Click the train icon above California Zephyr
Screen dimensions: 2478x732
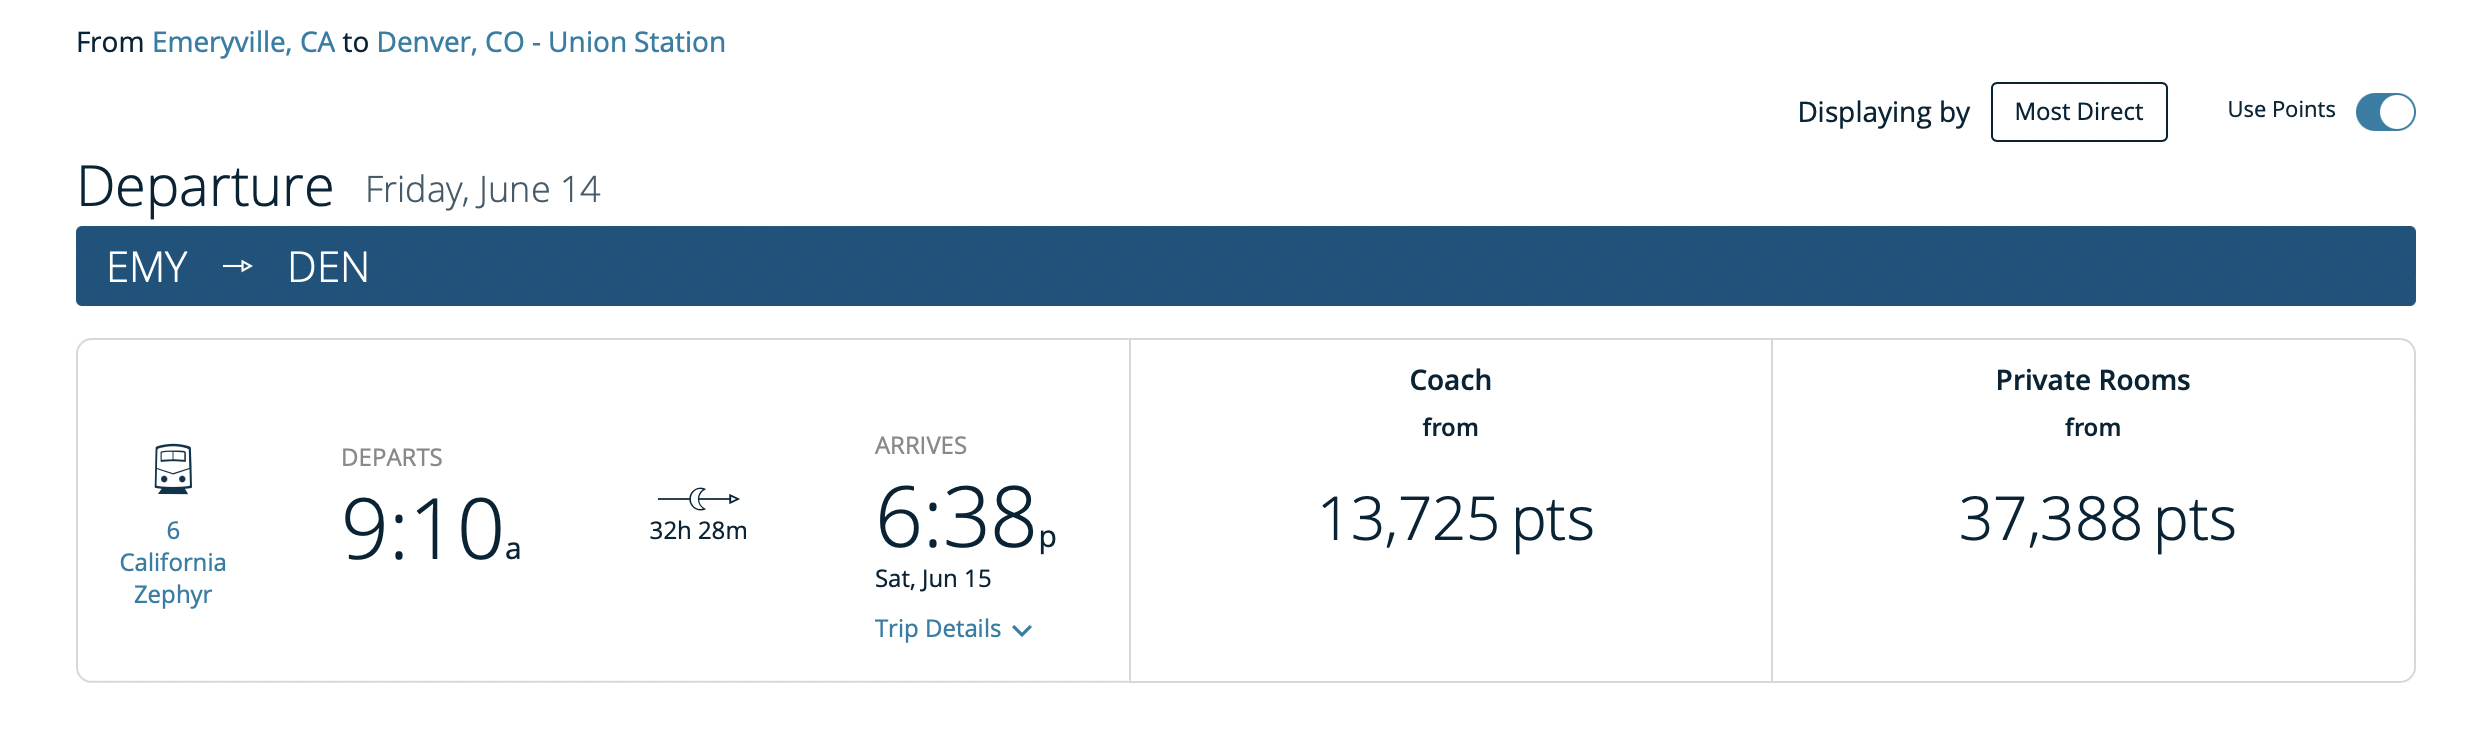173,469
